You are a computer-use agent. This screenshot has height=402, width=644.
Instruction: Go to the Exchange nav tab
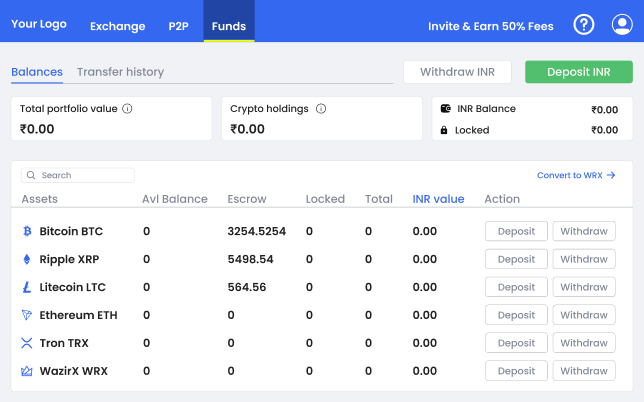coord(117,26)
